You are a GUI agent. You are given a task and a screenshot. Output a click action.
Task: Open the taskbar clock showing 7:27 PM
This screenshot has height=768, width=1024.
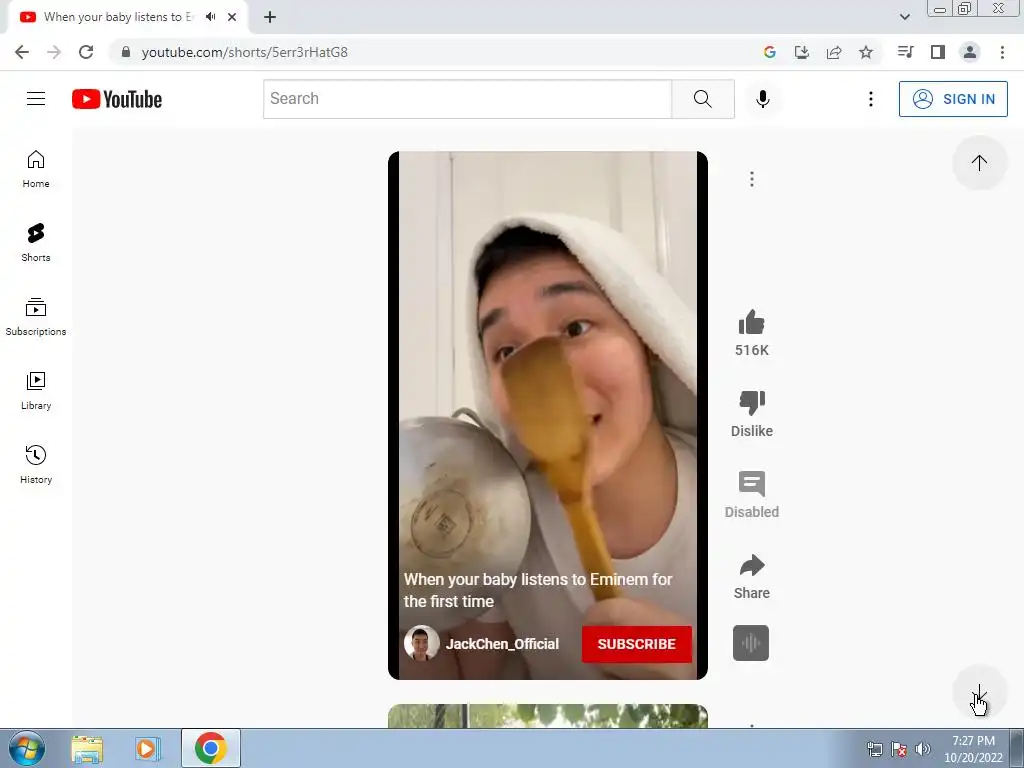pyautogui.click(x=973, y=748)
